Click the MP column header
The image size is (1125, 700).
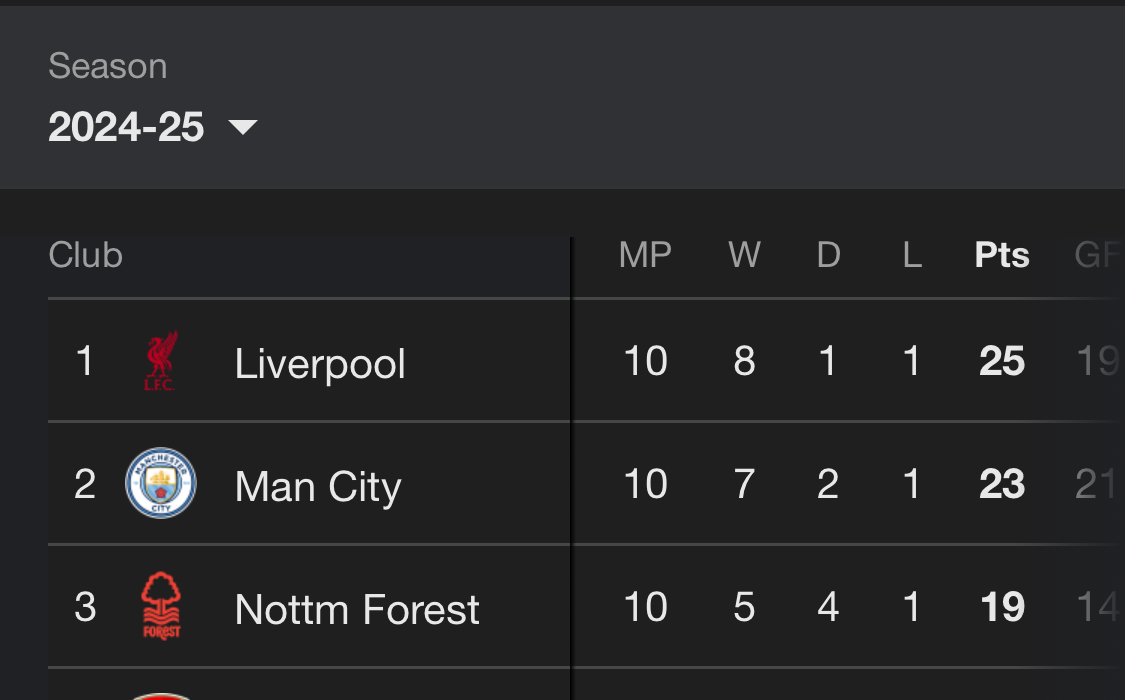pyautogui.click(x=645, y=255)
